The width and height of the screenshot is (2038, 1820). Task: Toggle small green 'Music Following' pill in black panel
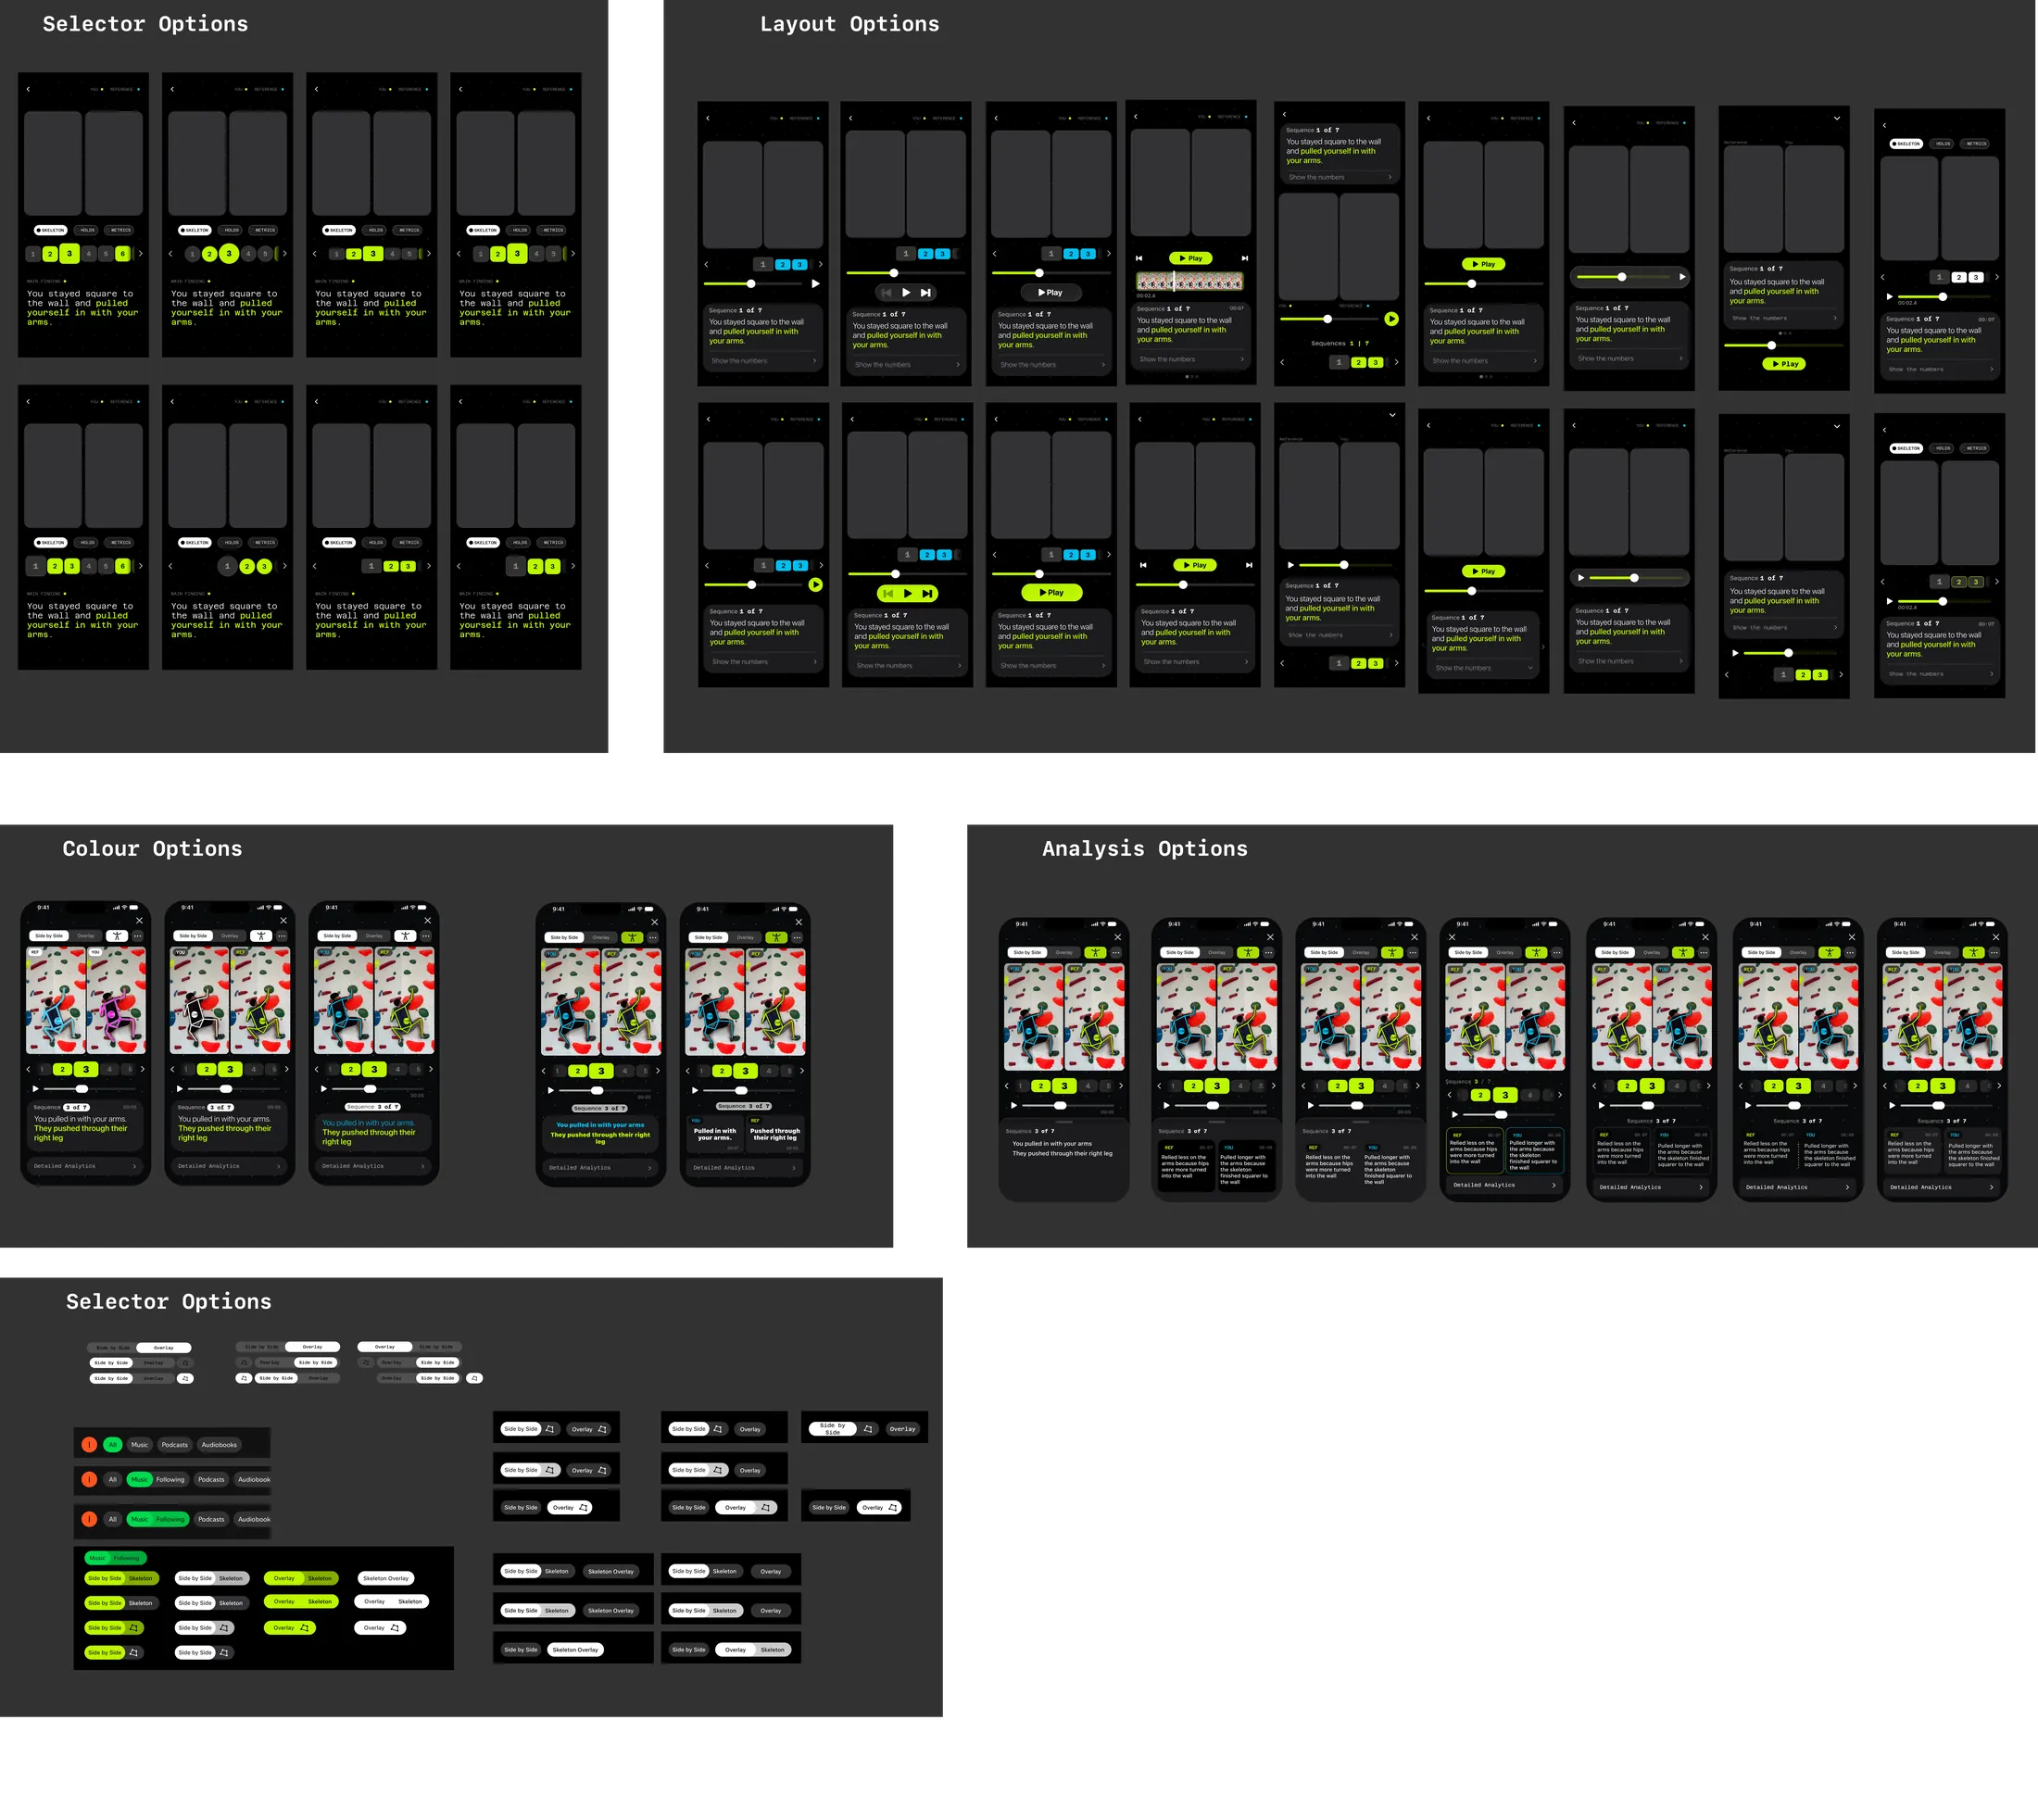point(115,1557)
